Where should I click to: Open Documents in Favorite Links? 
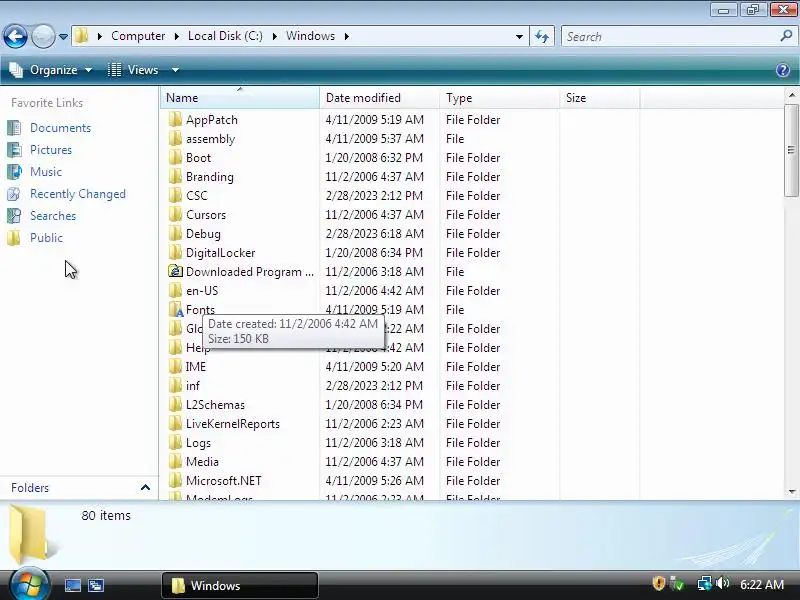click(60, 128)
